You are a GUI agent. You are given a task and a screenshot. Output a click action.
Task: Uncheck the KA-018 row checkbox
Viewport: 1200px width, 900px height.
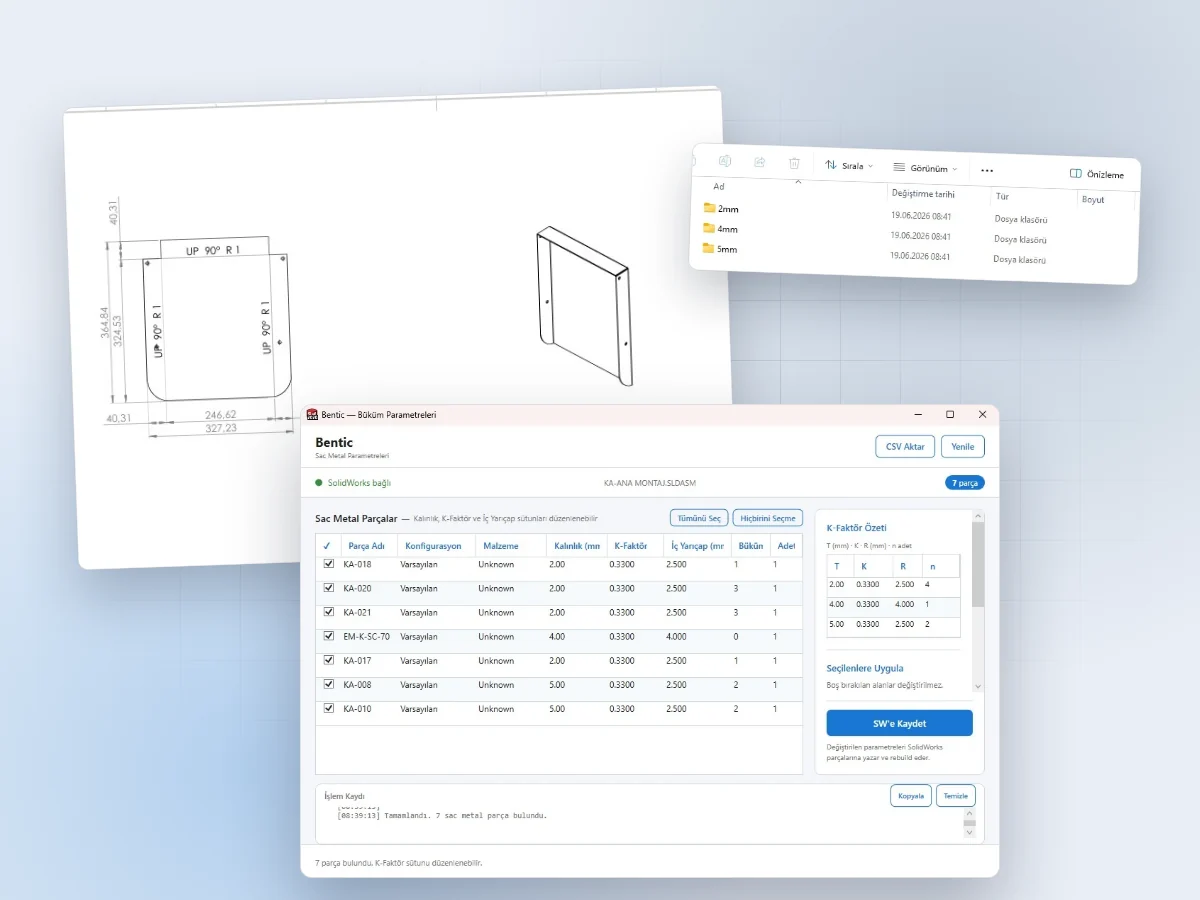(328, 564)
